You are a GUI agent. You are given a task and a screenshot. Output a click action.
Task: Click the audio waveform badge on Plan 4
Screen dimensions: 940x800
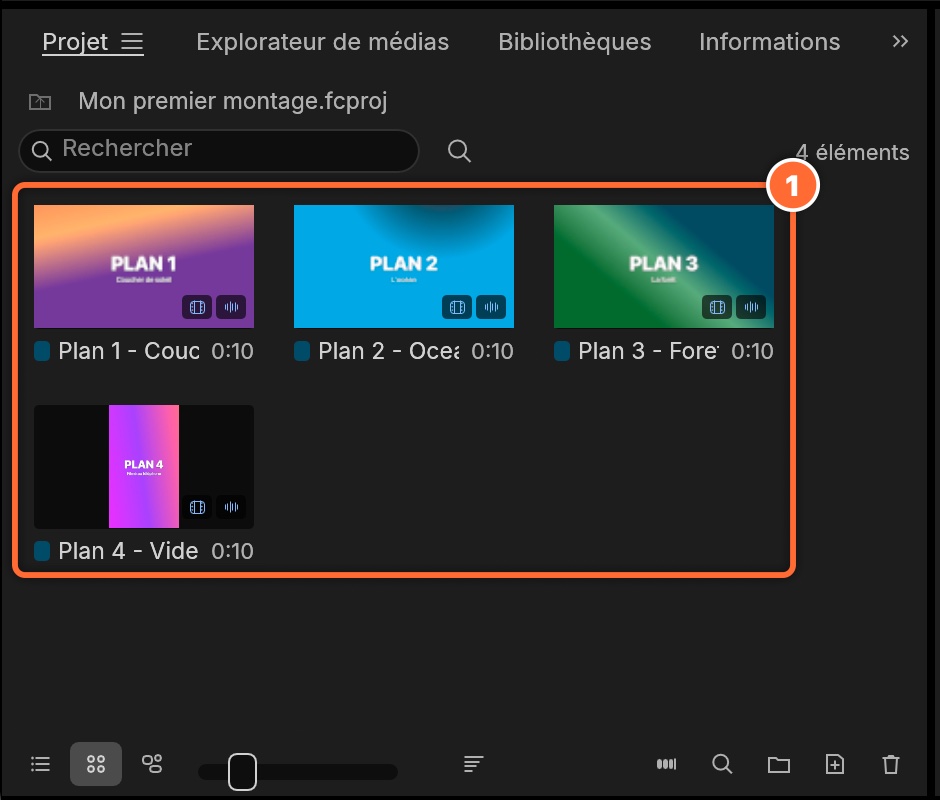[x=231, y=507]
